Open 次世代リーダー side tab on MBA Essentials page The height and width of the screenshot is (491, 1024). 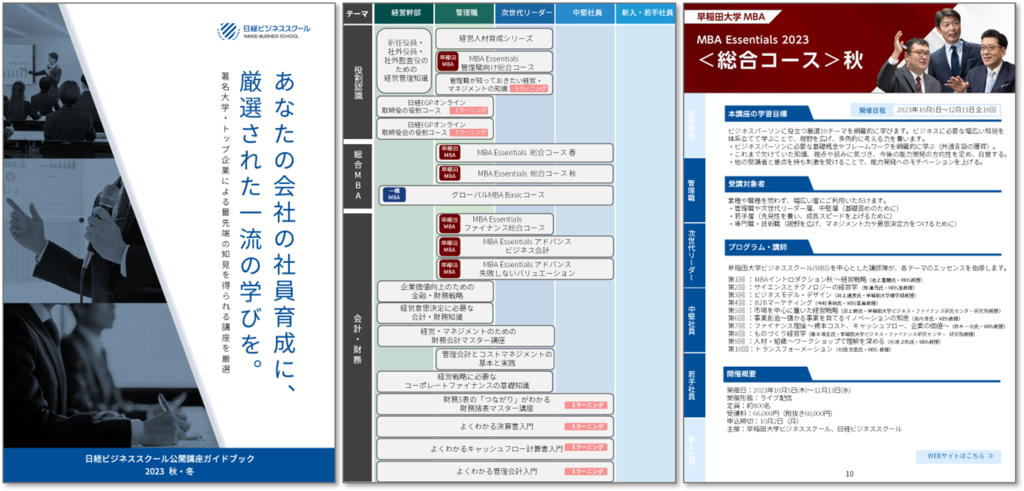coord(694,254)
